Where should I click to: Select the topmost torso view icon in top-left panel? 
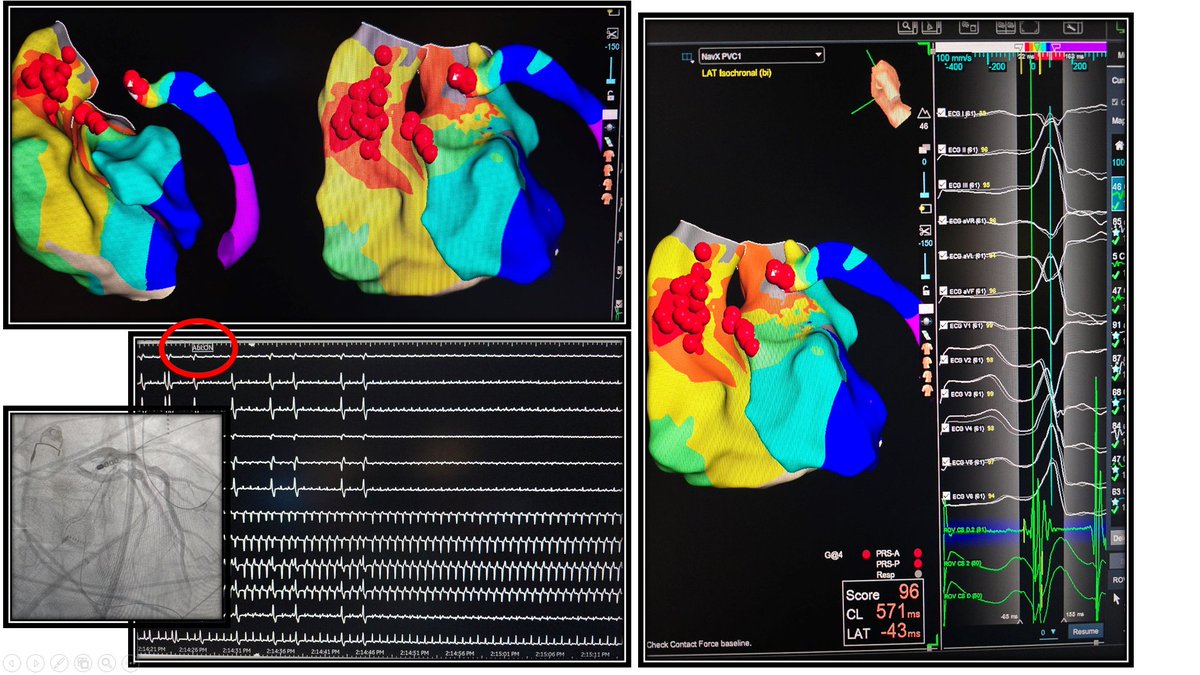point(609,156)
